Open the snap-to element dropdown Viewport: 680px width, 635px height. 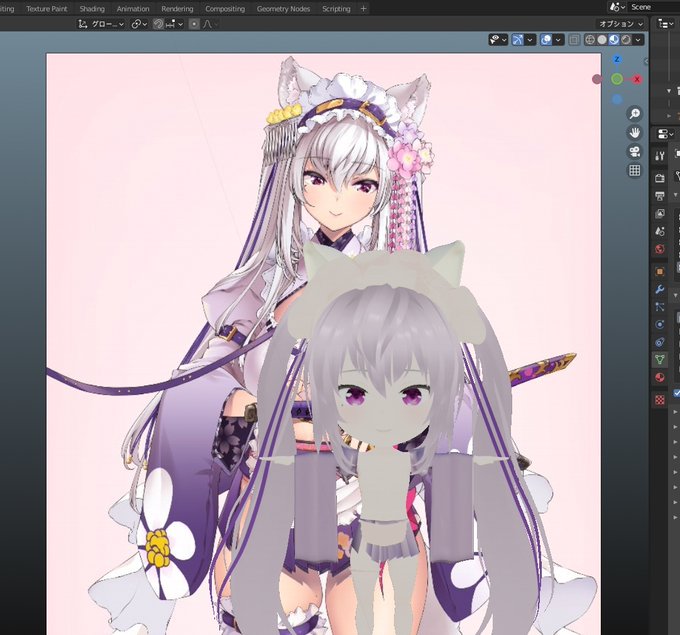(x=174, y=24)
